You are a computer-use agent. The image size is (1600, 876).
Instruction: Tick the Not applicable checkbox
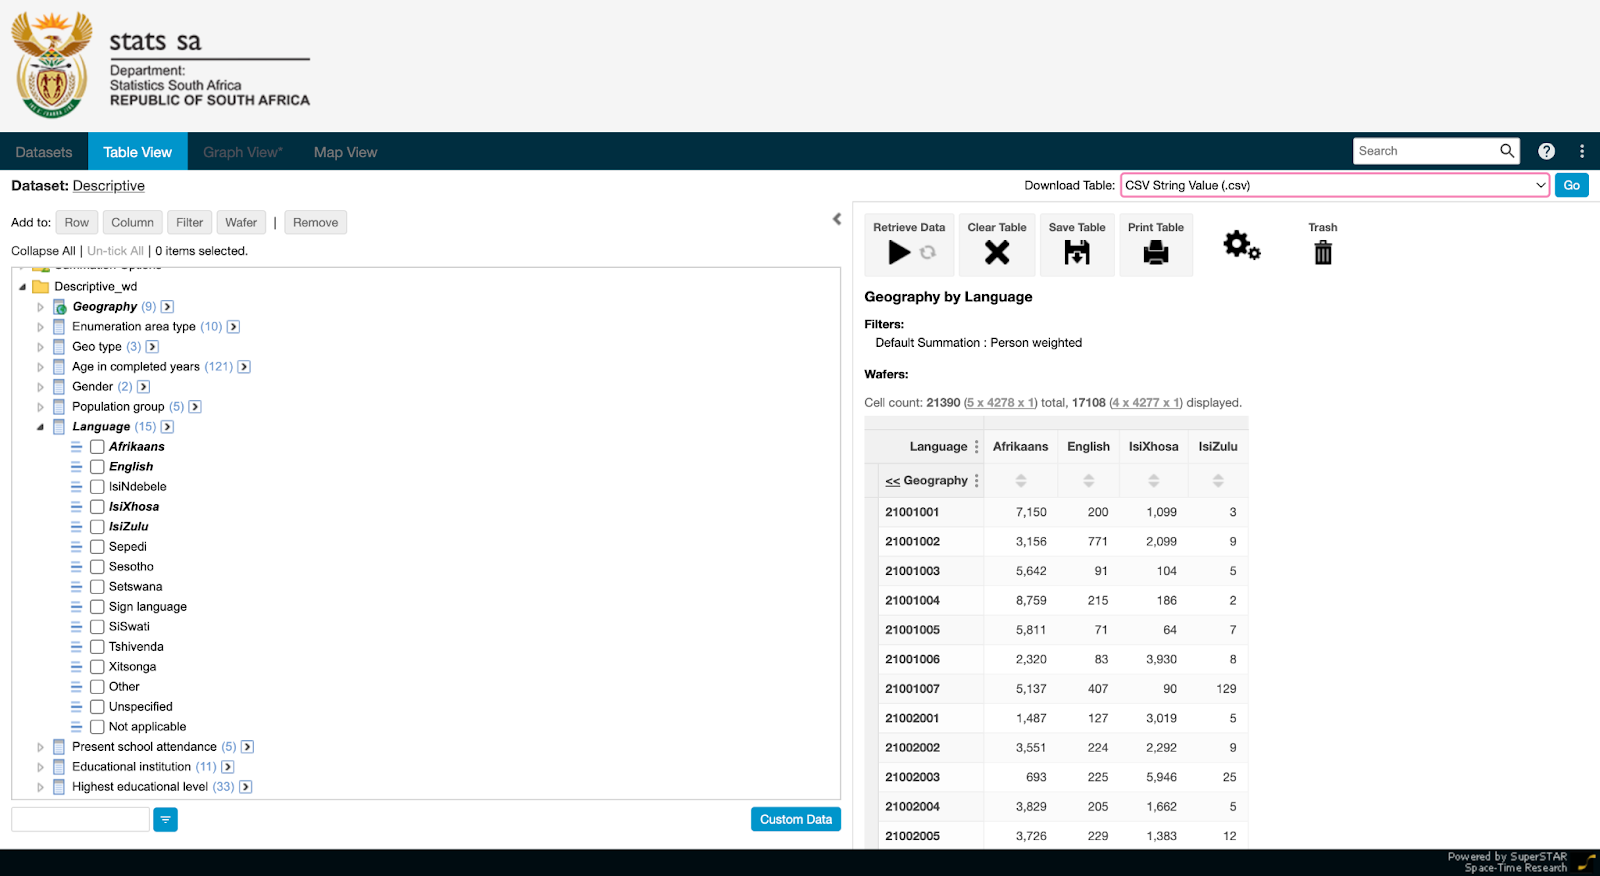click(97, 727)
